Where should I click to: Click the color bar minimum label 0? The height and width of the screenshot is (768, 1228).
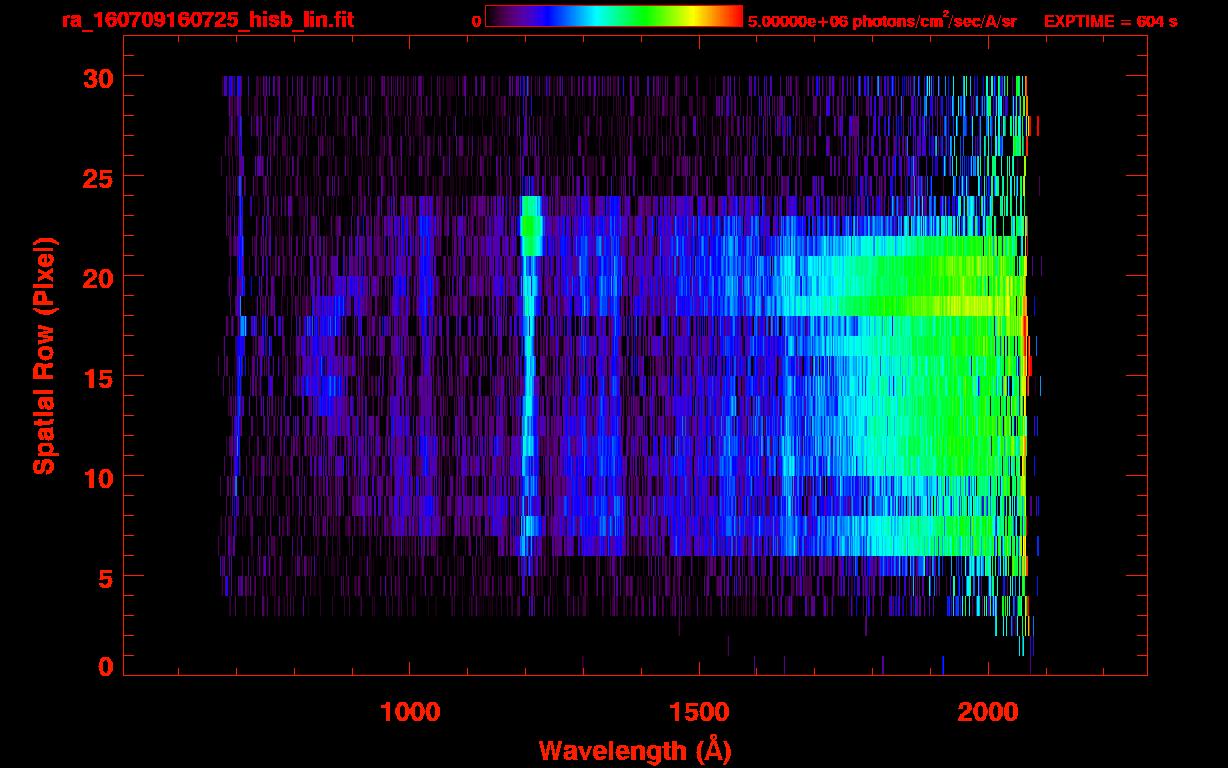477,21
